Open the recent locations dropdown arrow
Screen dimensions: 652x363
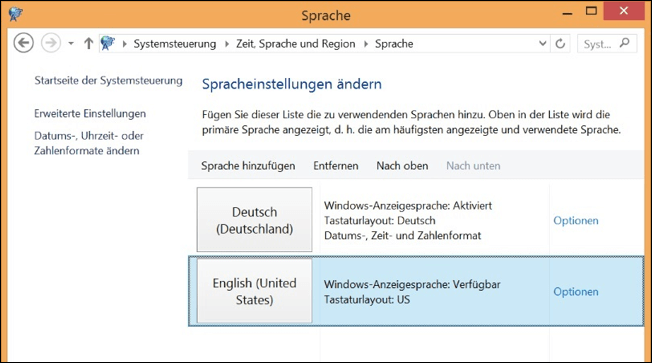[x=71, y=43]
